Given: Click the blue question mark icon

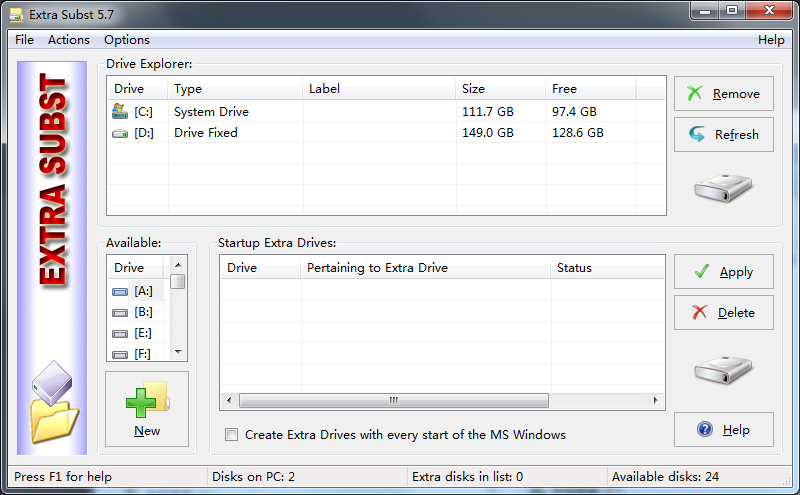Looking at the screenshot, I should (705, 429).
